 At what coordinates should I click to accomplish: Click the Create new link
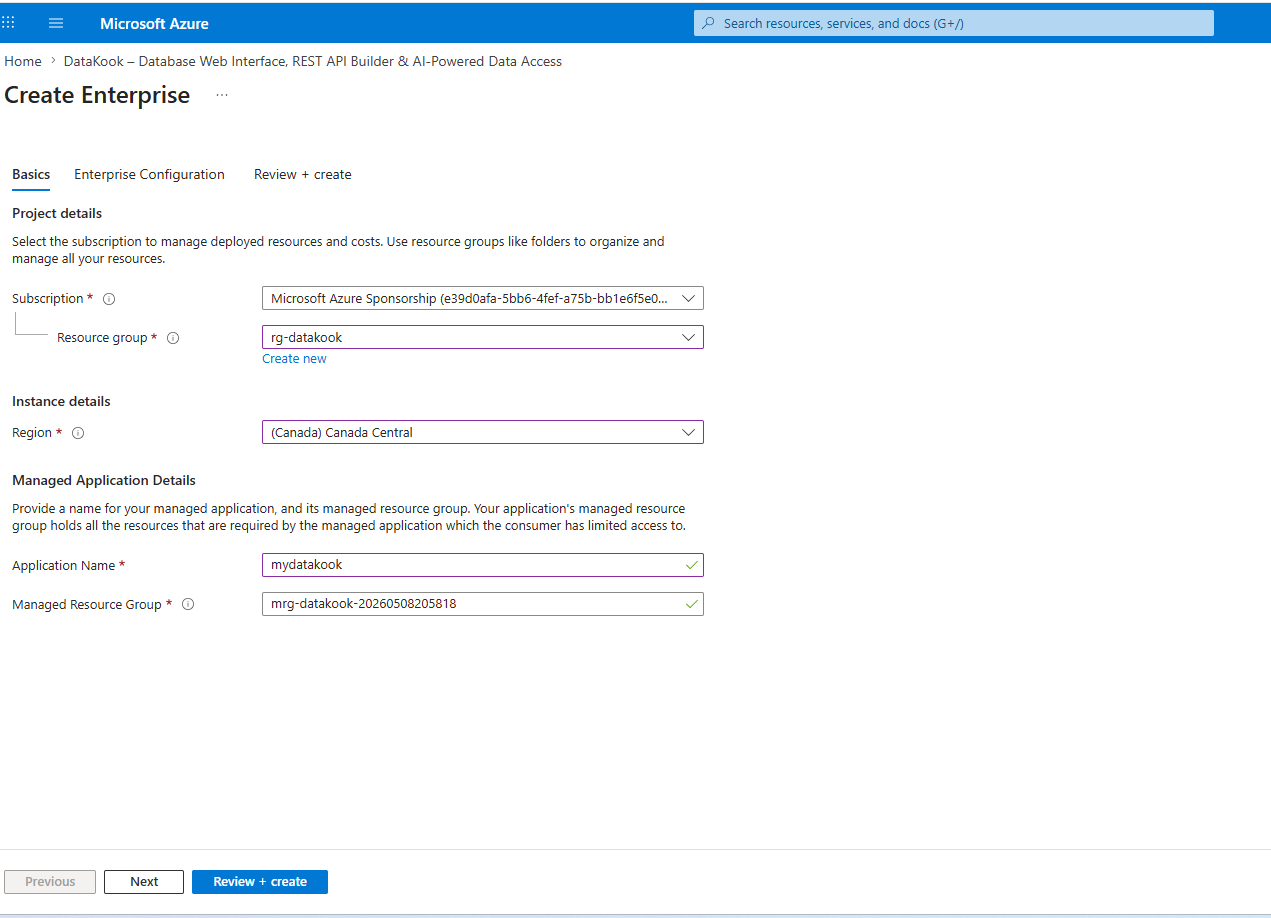coord(294,359)
